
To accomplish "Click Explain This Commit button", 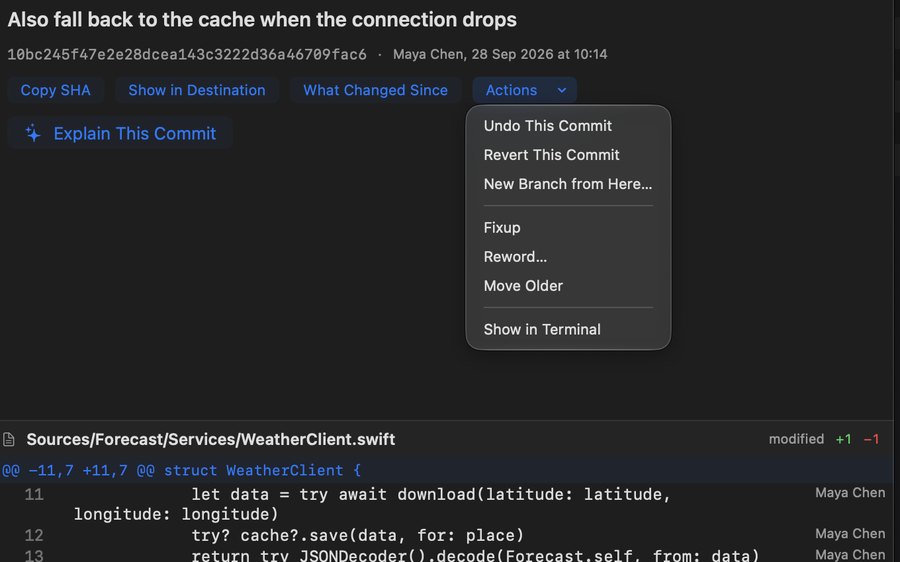I will tap(120, 133).
